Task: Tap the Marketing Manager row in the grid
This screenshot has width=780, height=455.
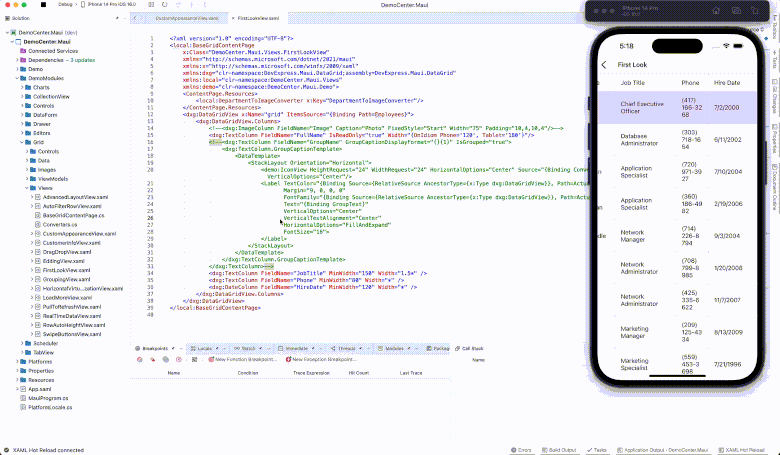Action: point(677,332)
